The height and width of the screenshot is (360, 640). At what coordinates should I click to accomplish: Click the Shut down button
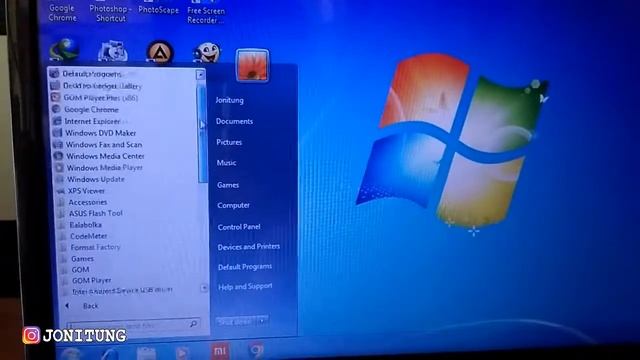coord(236,322)
